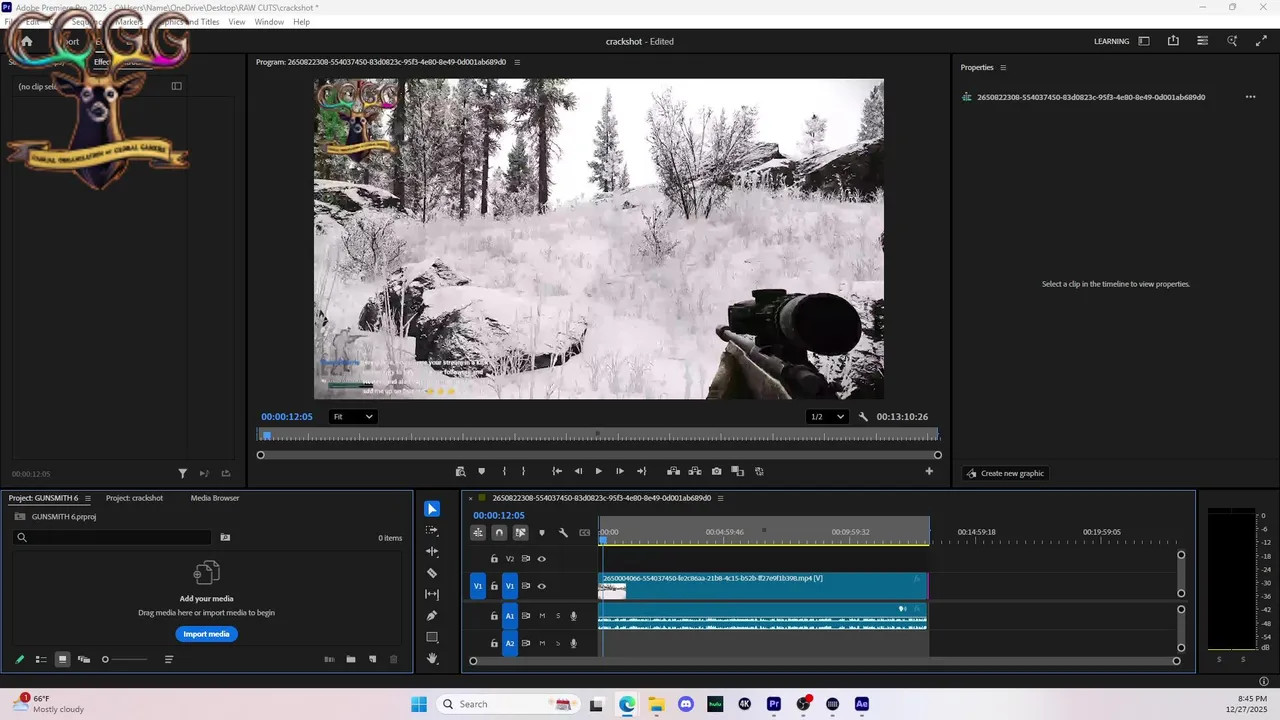
Task: Toggle captions track CC button
Action: [584, 533]
